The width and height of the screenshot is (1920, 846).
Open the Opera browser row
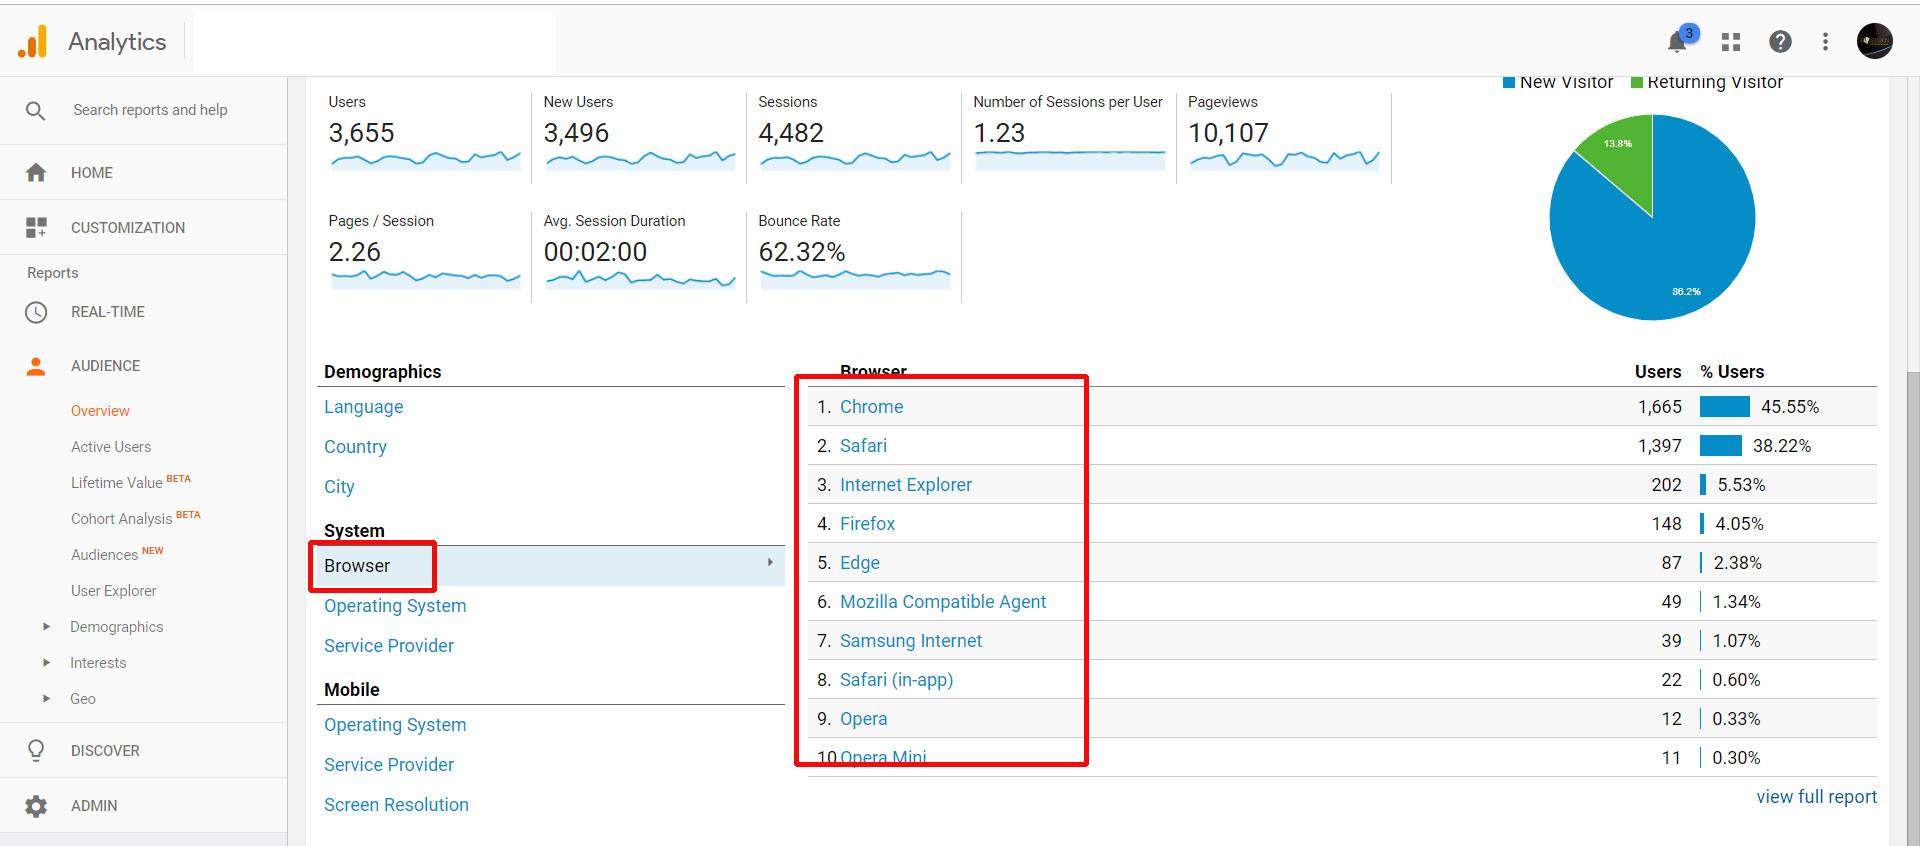863,719
